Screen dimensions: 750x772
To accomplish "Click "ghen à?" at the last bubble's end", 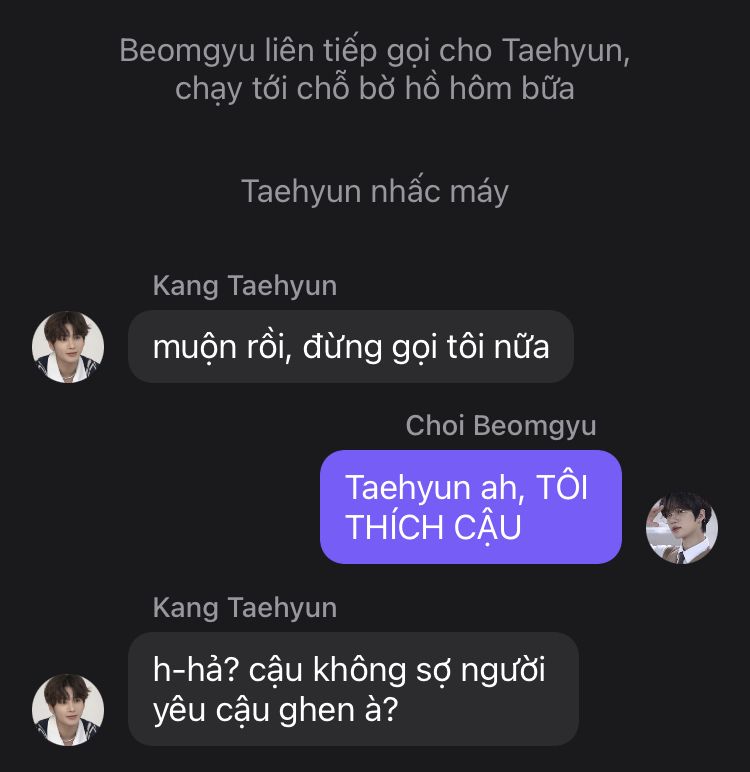I will pos(350,709).
